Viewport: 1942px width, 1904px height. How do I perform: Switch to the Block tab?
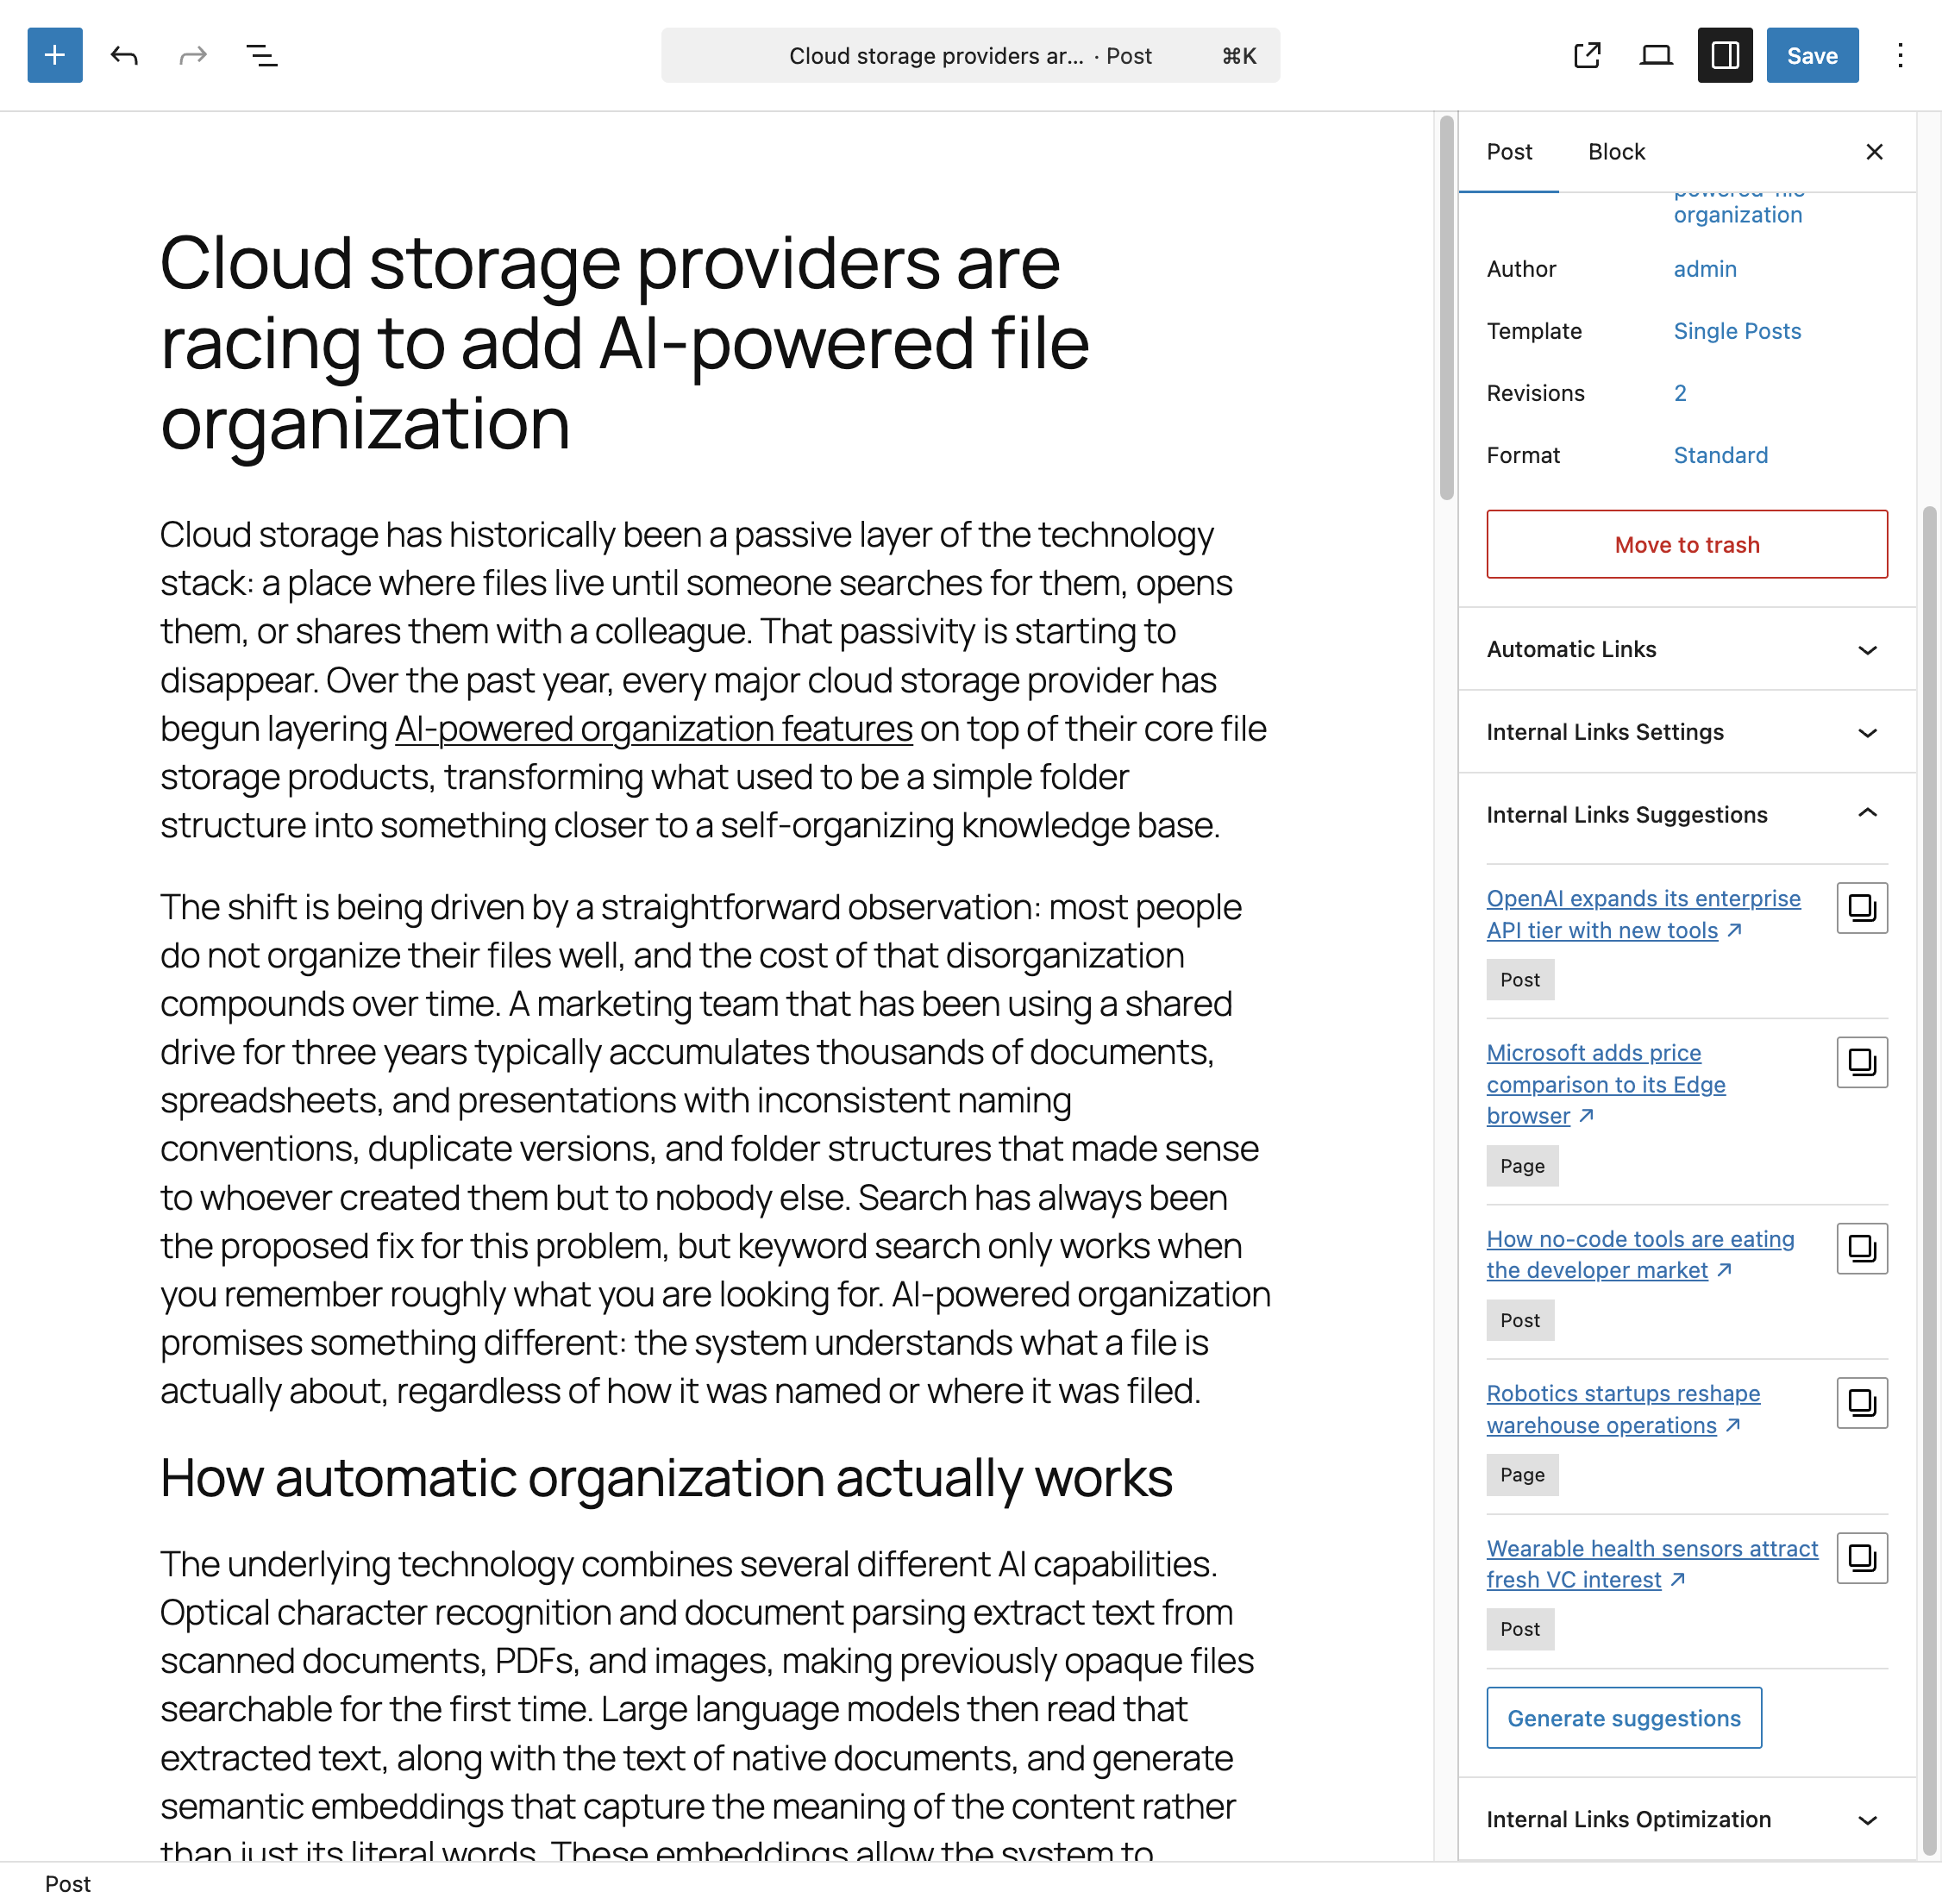coord(1616,152)
